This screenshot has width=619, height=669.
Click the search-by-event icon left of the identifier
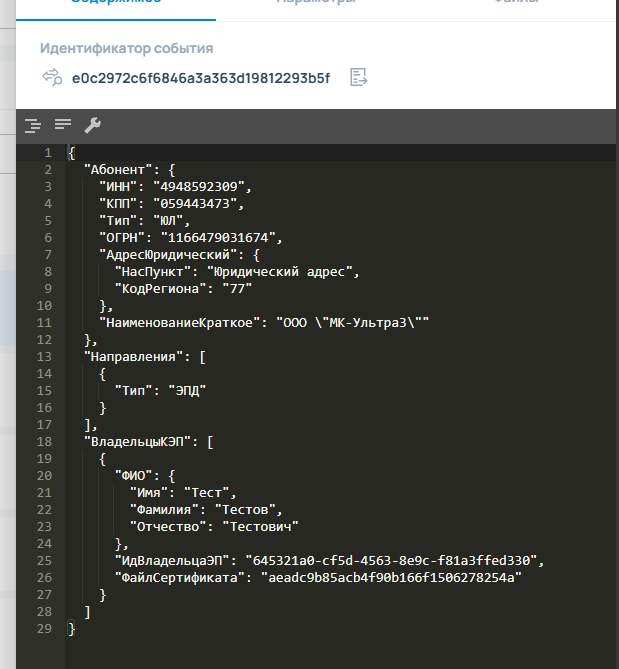point(52,77)
